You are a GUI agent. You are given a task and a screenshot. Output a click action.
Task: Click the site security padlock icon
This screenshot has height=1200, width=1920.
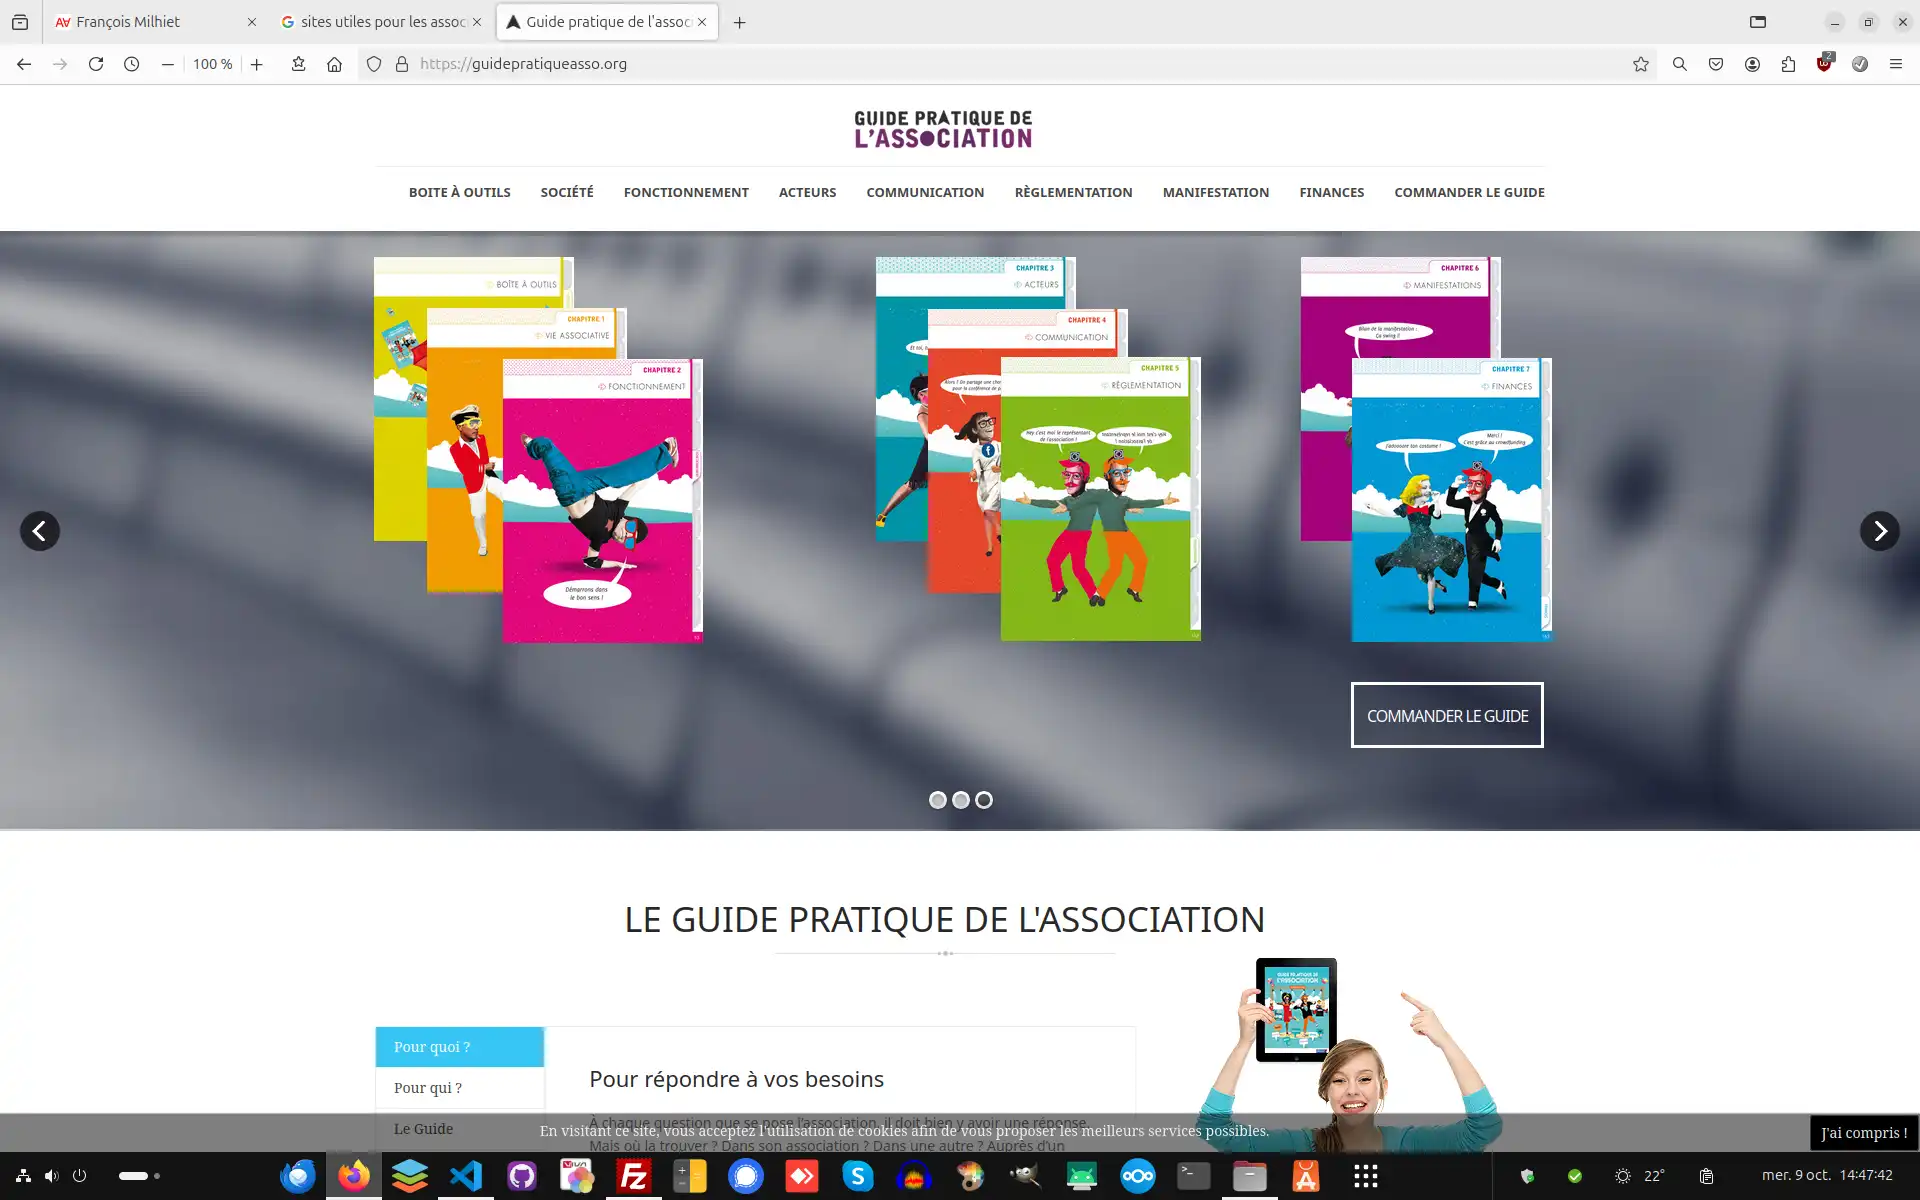tap(402, 64)
